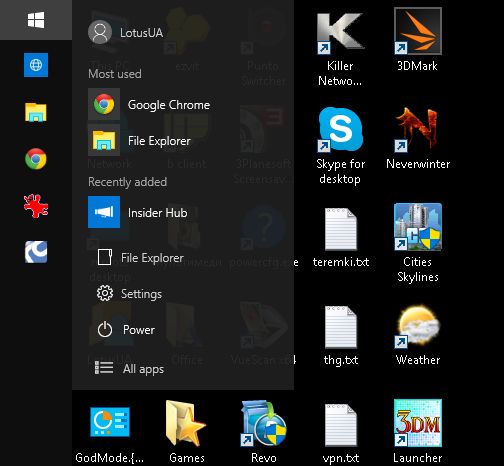Open File Explorer entry above Settings

coord(140,258)
